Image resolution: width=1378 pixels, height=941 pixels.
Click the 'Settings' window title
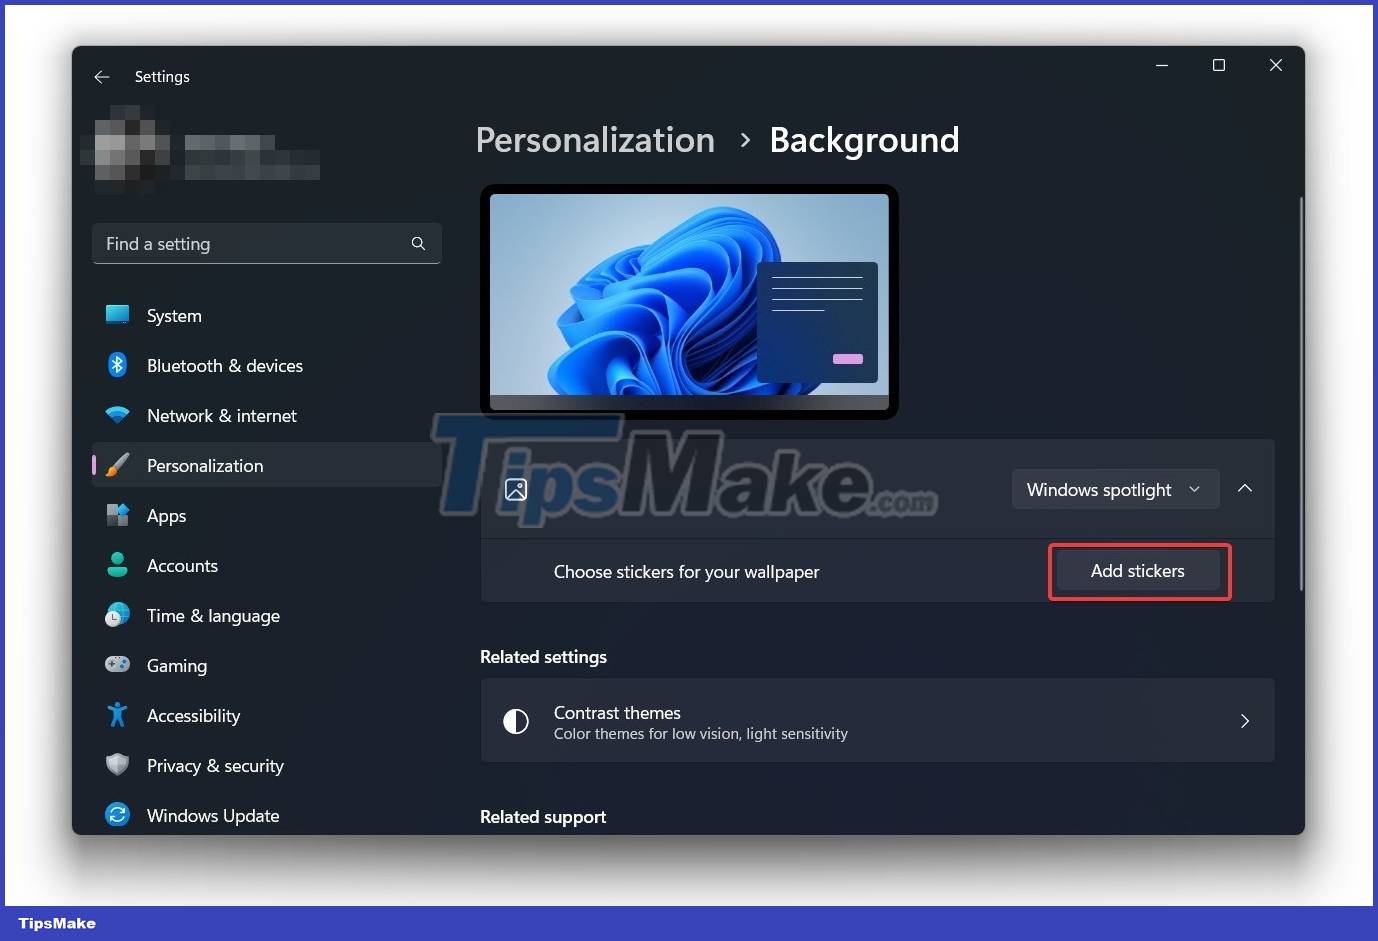tap(162, 77)
